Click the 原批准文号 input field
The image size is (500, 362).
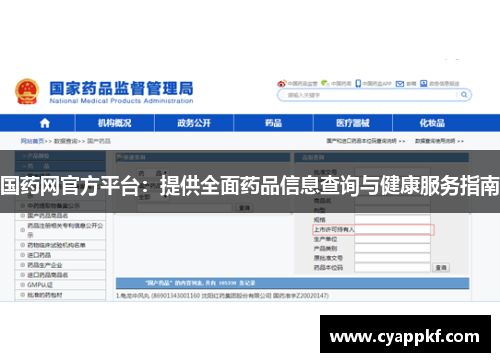[x=392, y=258]
